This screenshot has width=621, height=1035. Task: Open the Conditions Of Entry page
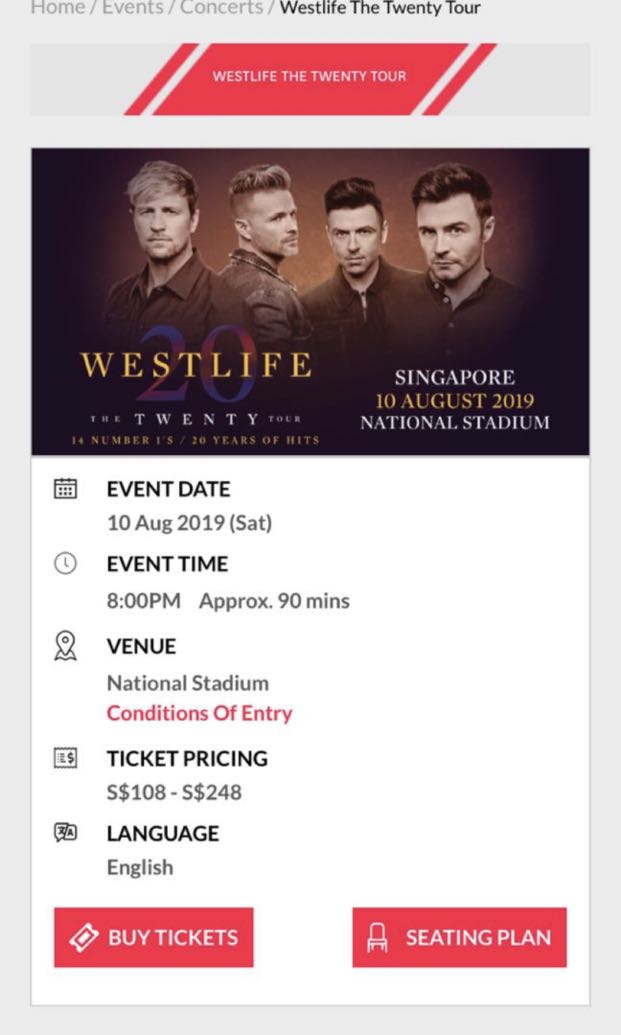coord(198,713)
